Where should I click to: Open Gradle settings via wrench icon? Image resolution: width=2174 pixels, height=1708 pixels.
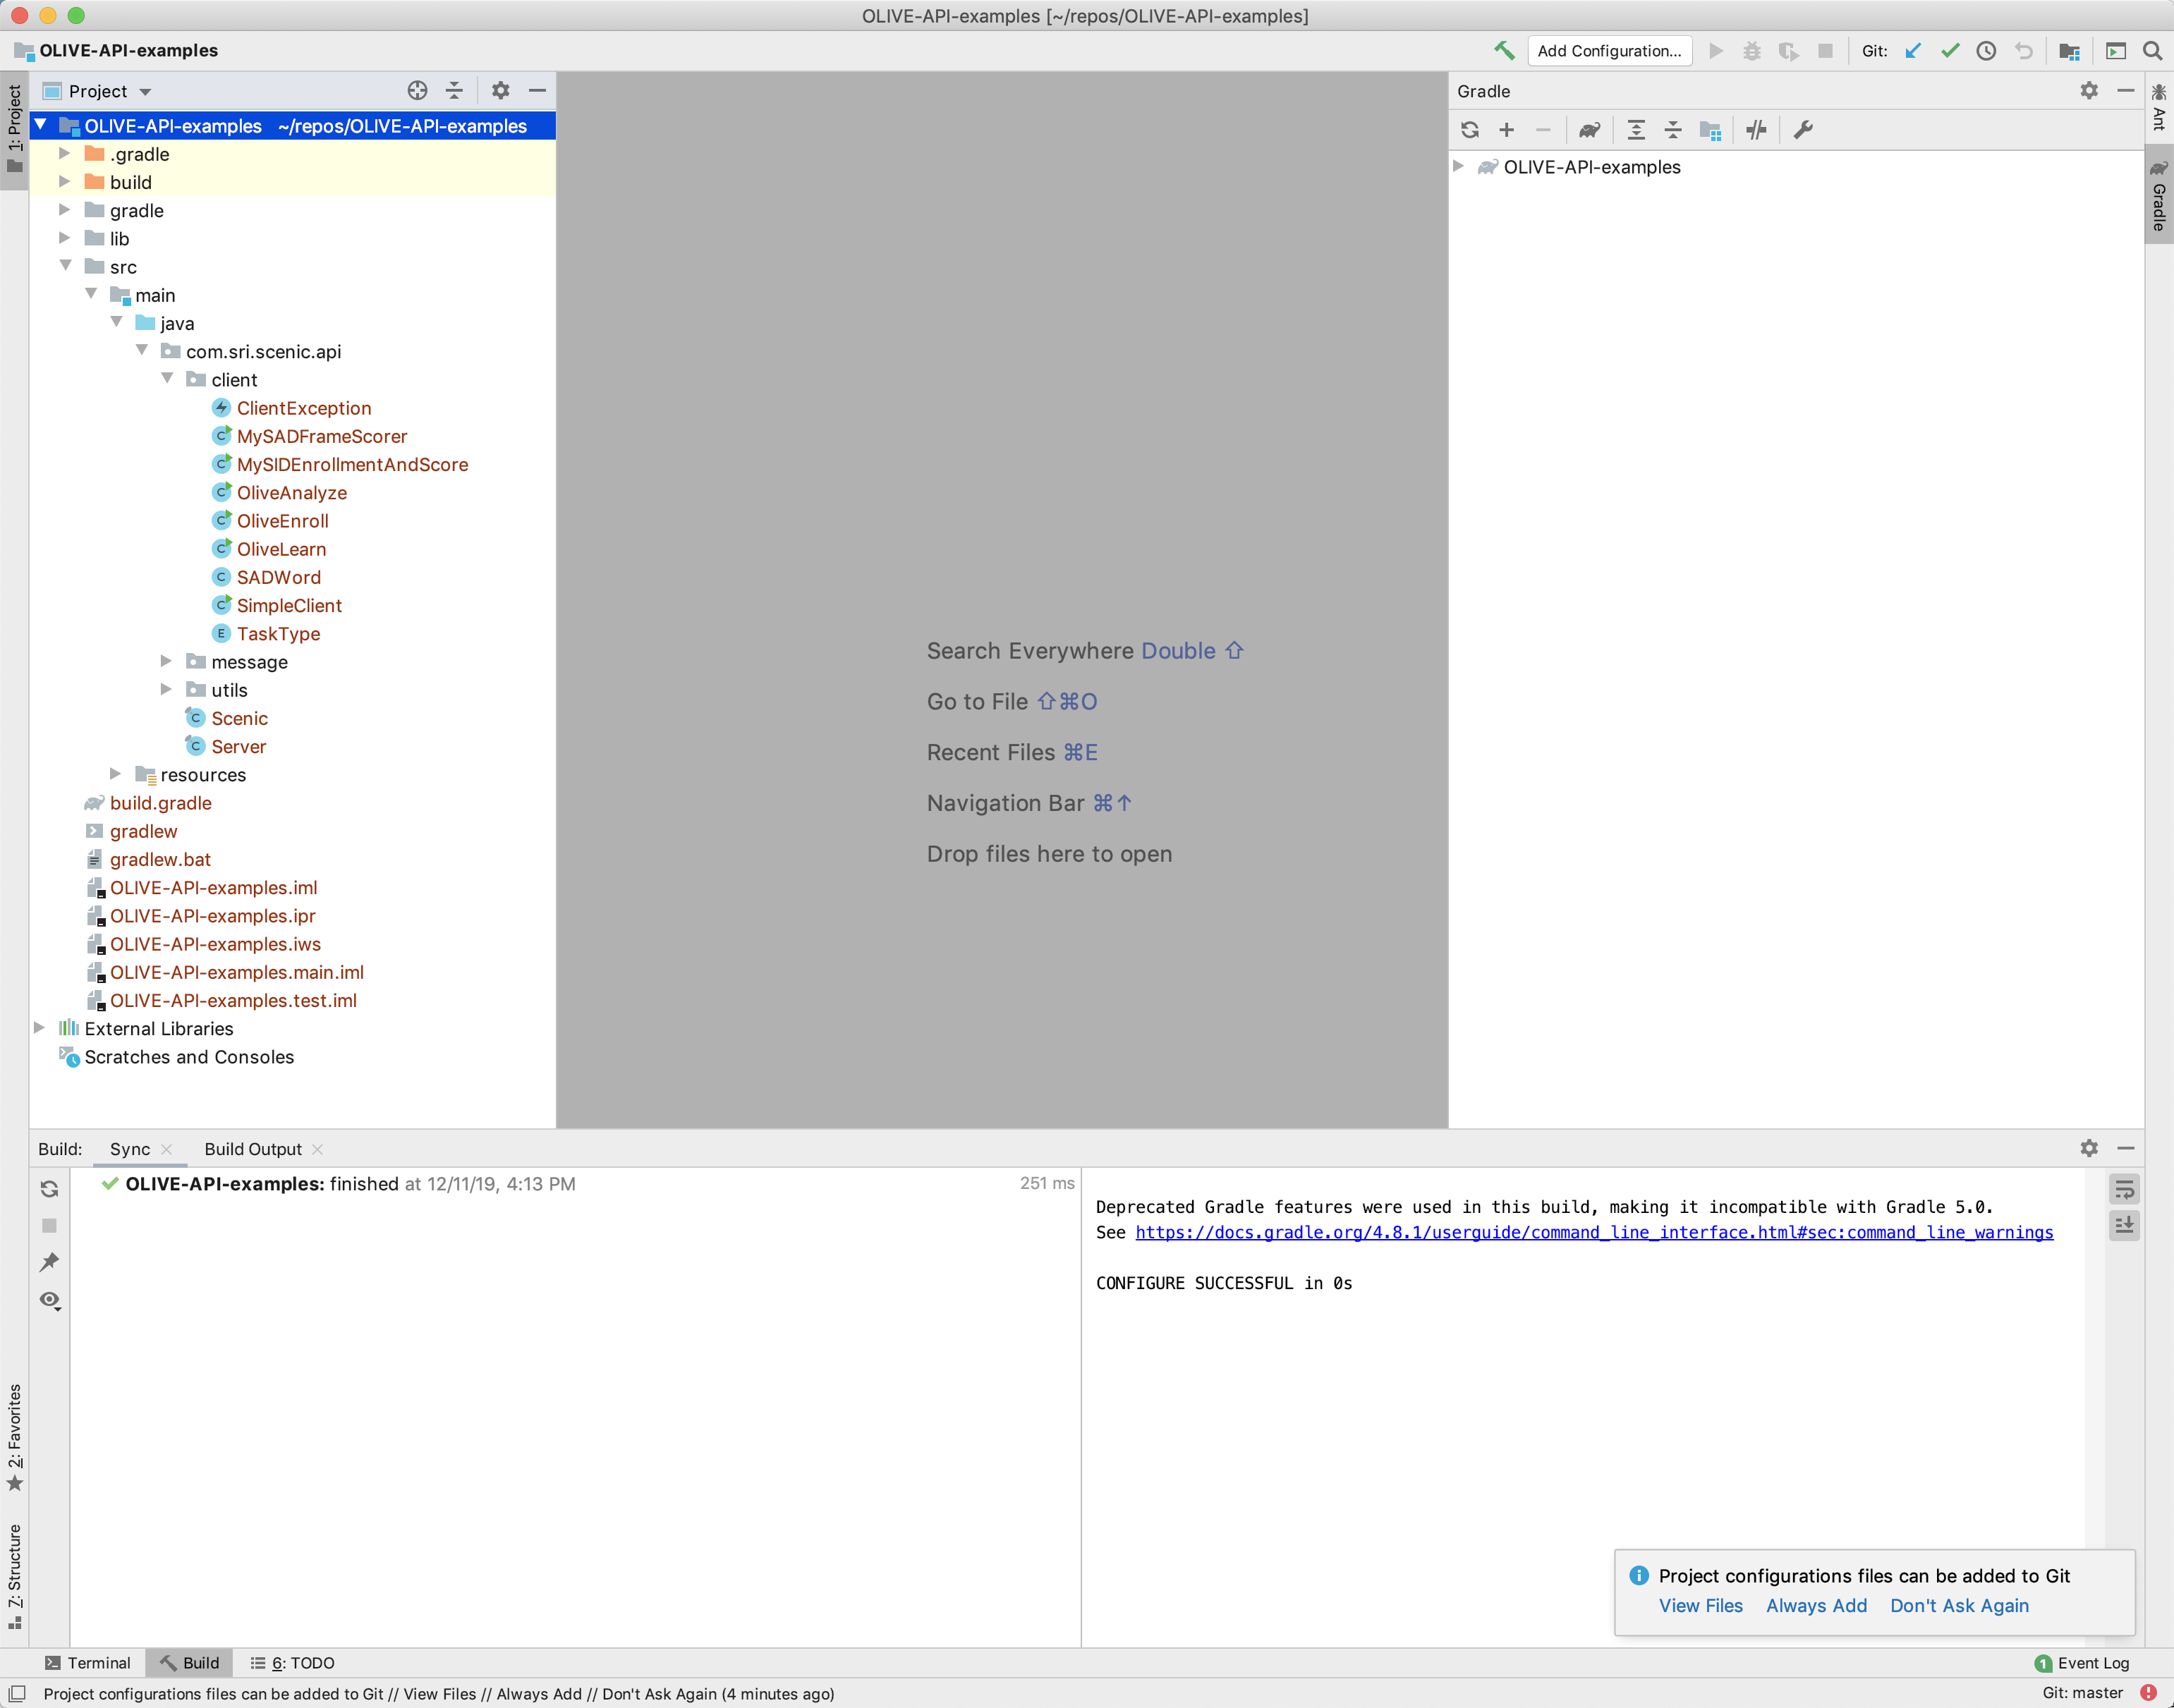(x=1803, y=130)
